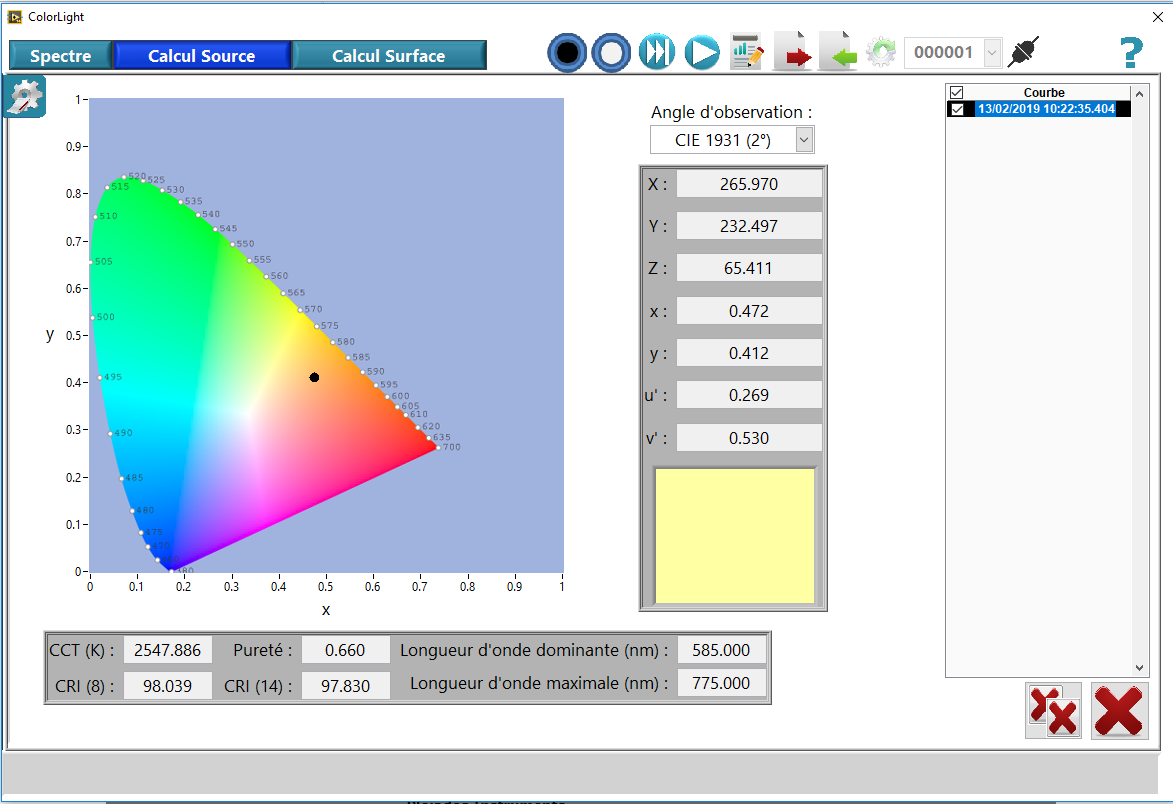
Task: Click the blue play icon
Action: tap(702, 53)
